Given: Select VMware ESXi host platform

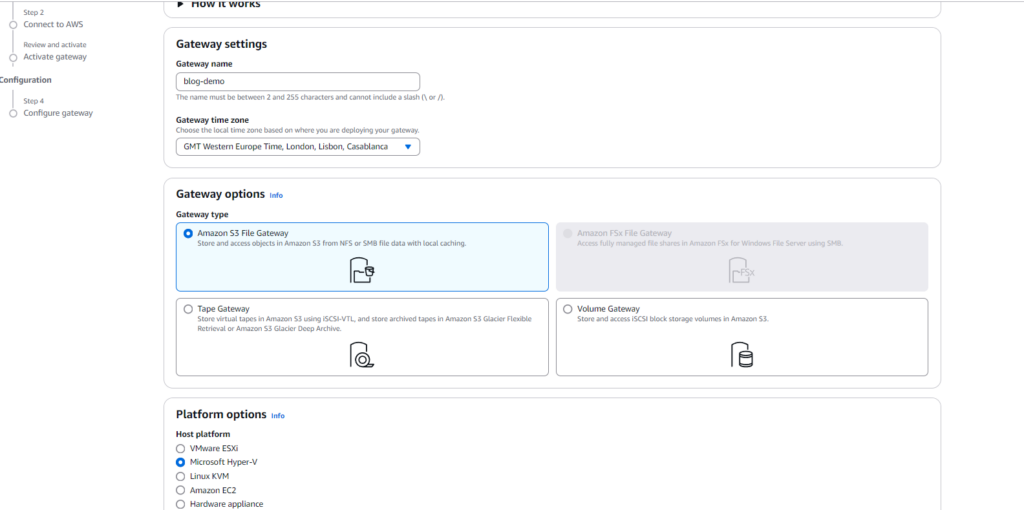Looking at the screenshot, I should 181,449.
